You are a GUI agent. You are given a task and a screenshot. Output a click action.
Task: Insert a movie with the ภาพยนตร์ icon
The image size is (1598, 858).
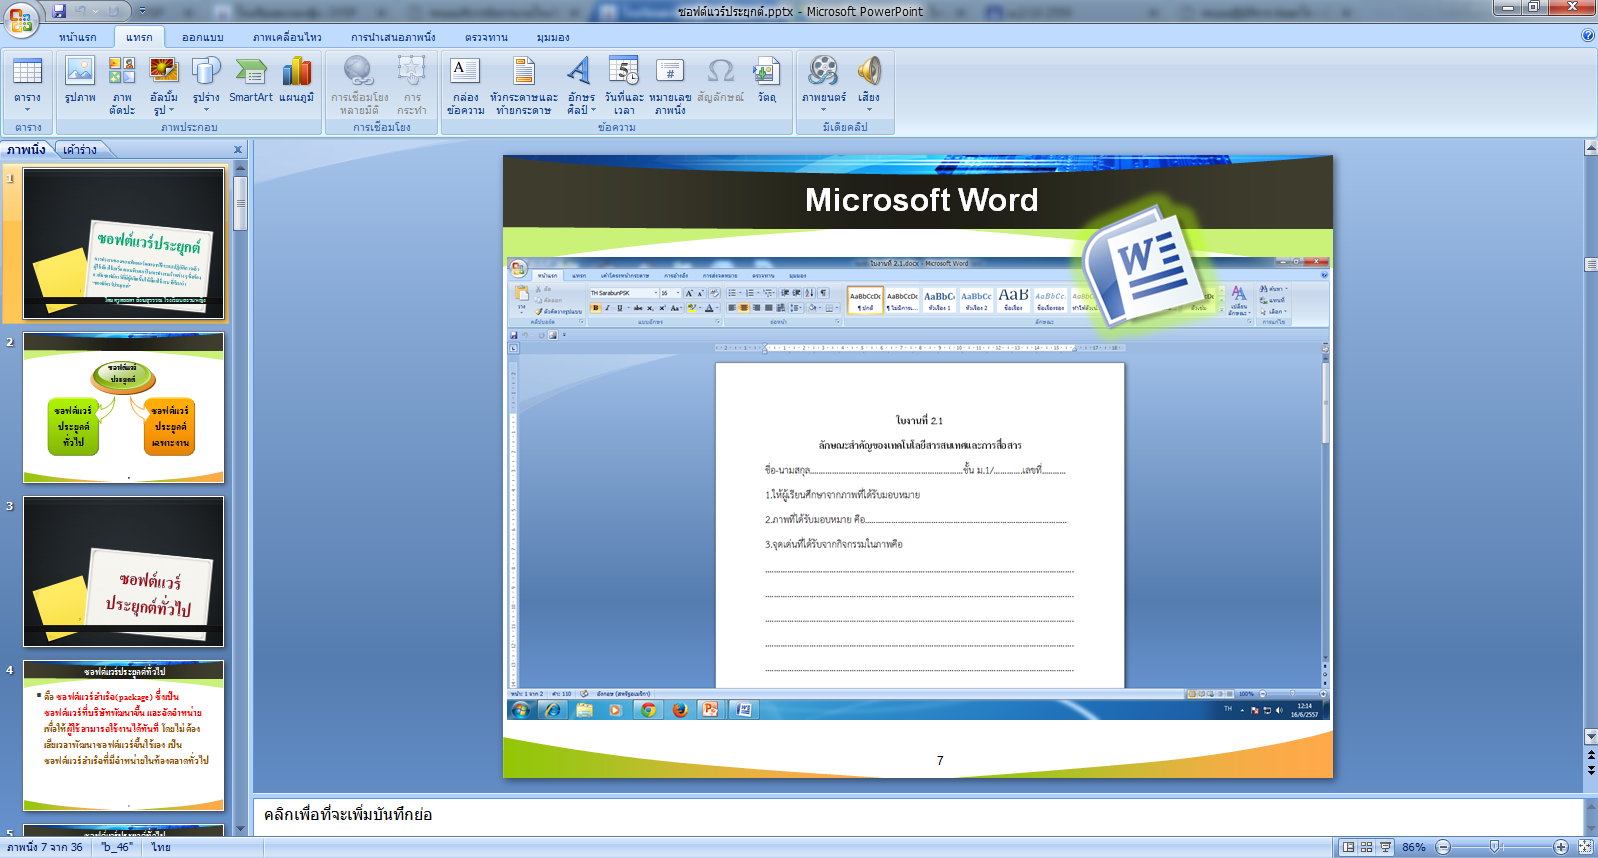click(823, 71)
